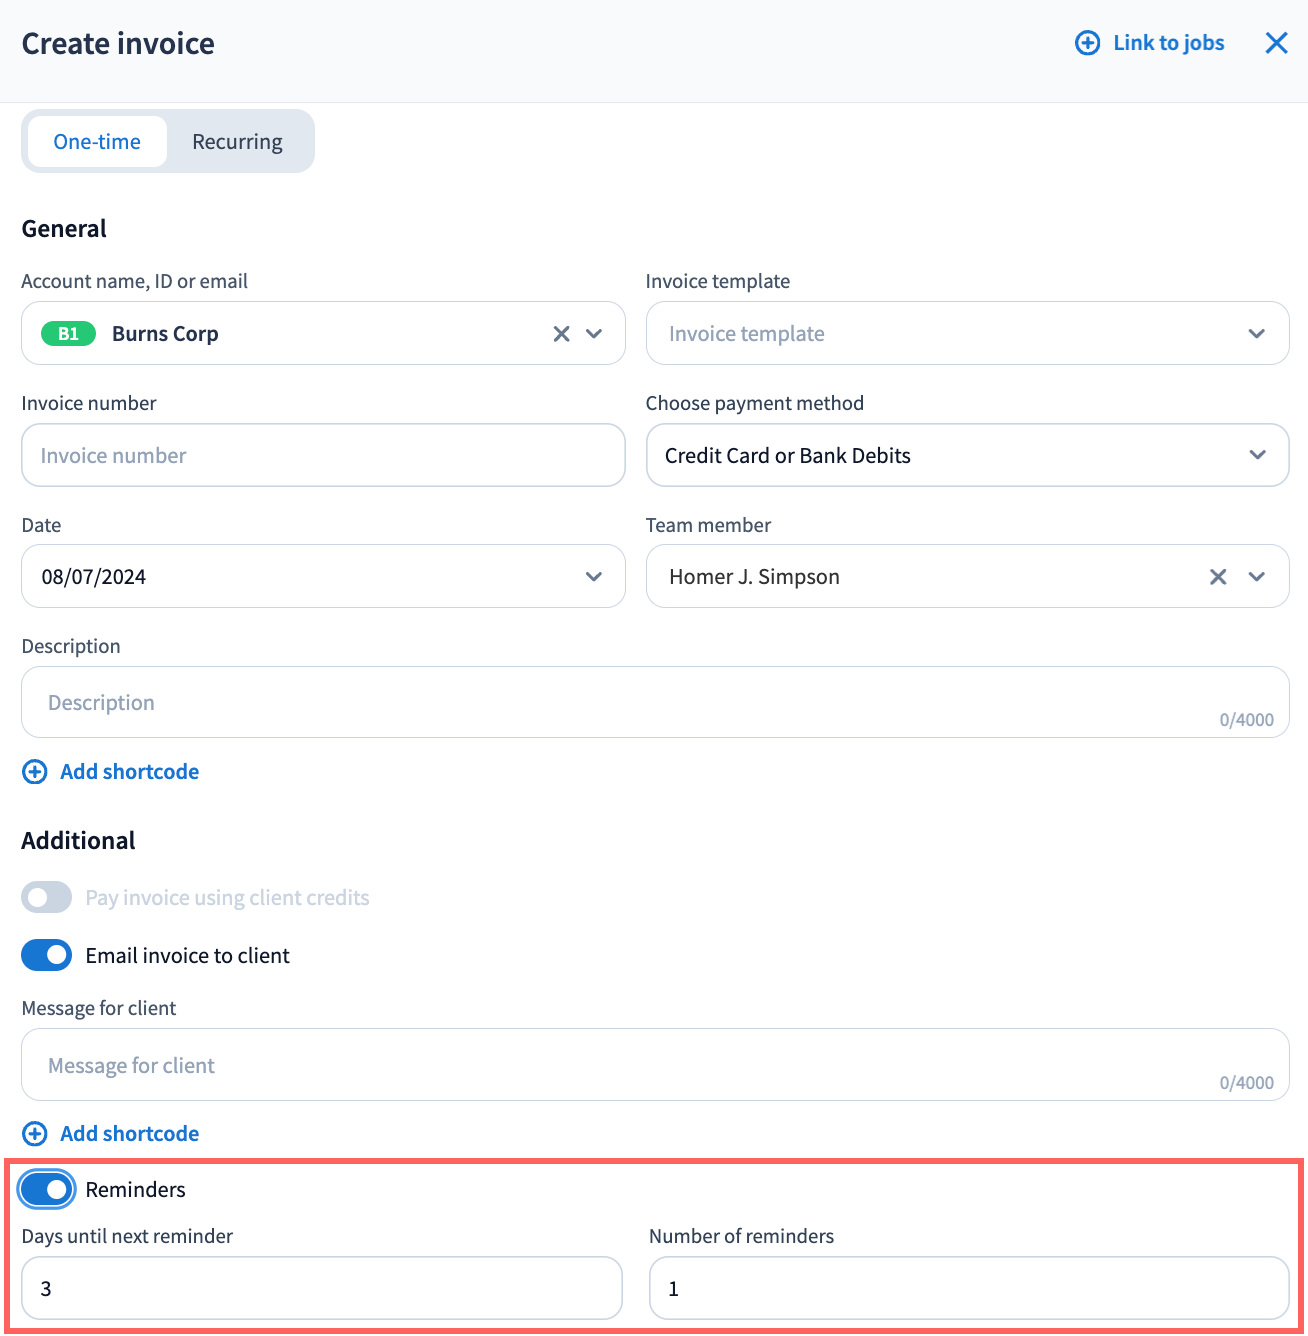Click plus icon under Message for client
Screen dimensions: 1308x1336
(x=35, y=1134)
